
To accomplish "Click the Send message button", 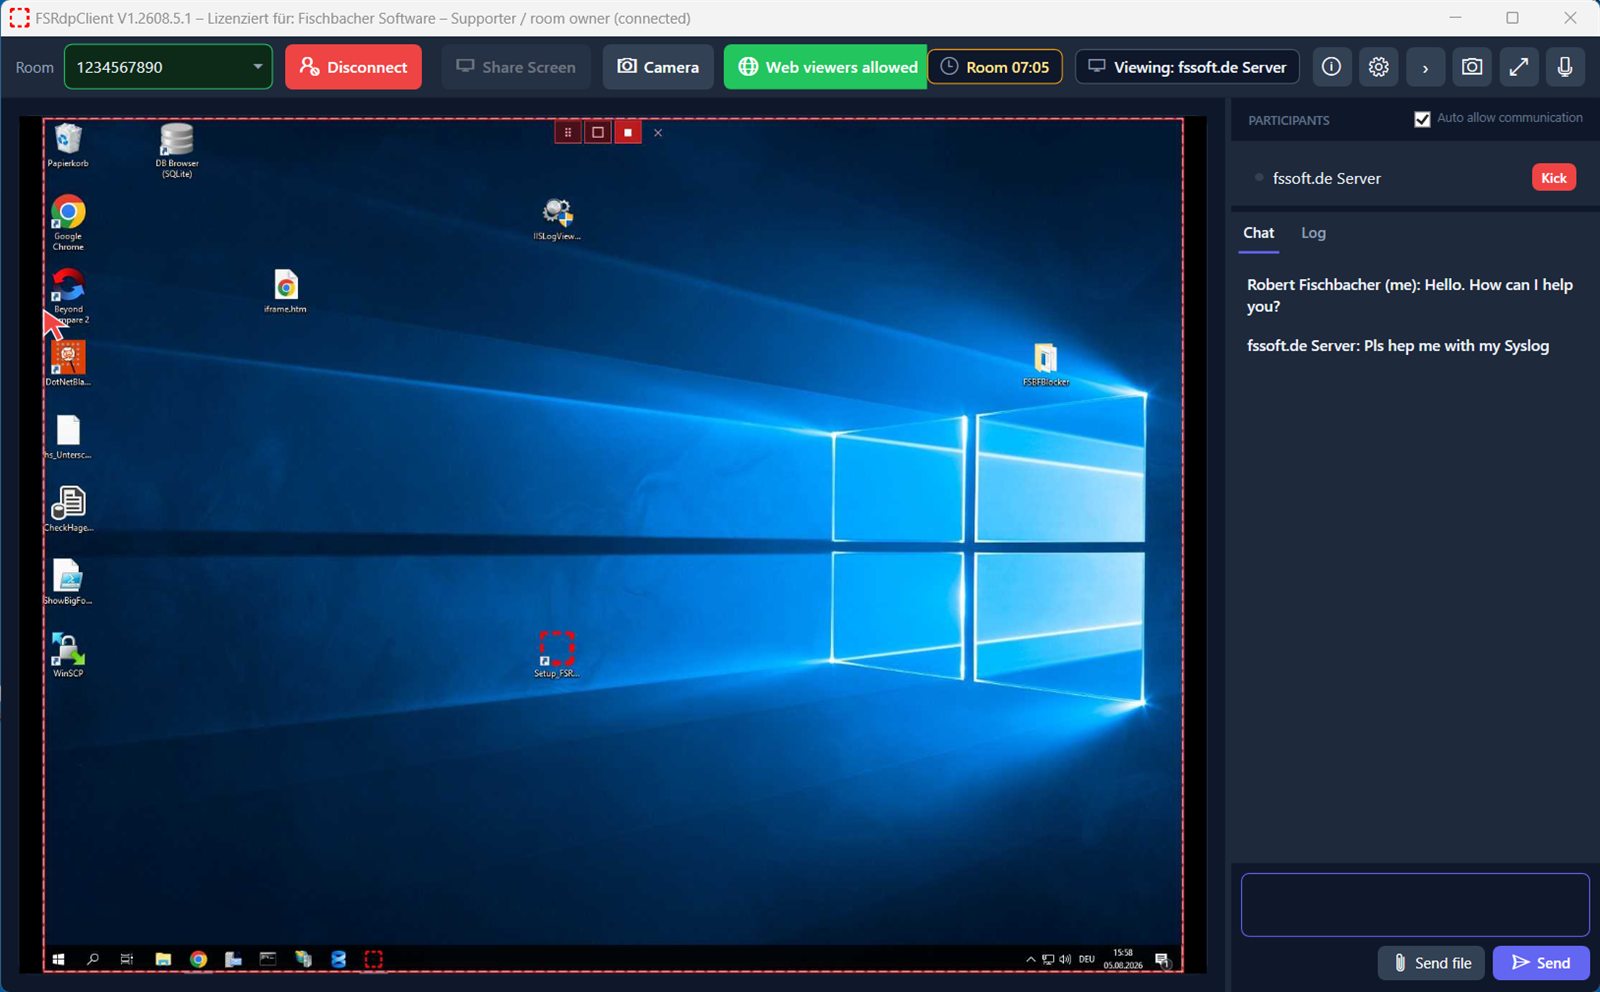I will [1541, 963].
